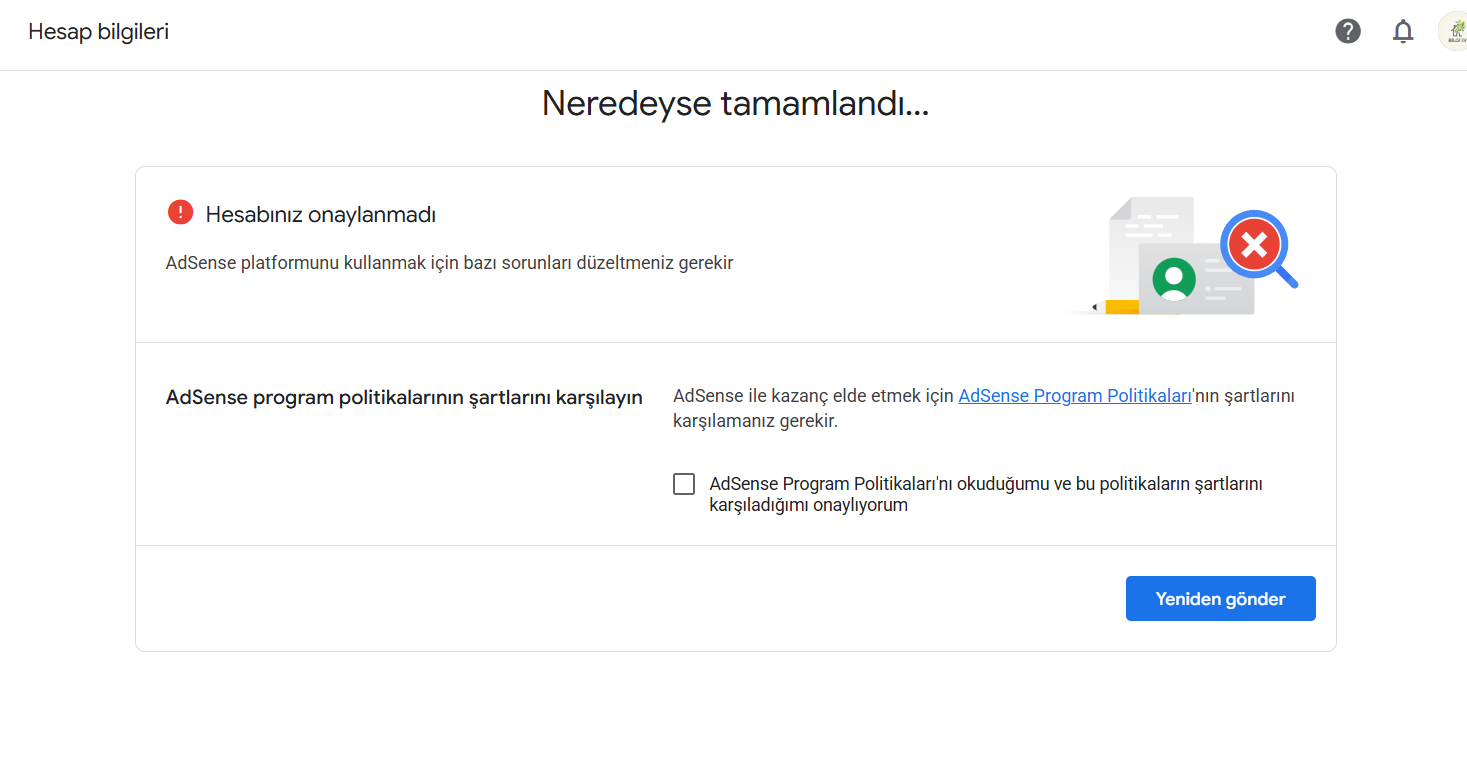Screen dimensions: 1467x776
Task: Open the AdSense Program Politikaları link
Action: 1075,396
